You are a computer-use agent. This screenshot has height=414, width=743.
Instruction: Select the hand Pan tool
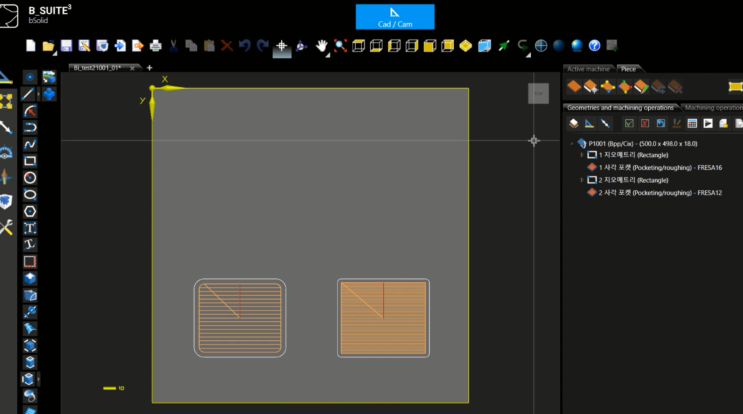point(322,45)
